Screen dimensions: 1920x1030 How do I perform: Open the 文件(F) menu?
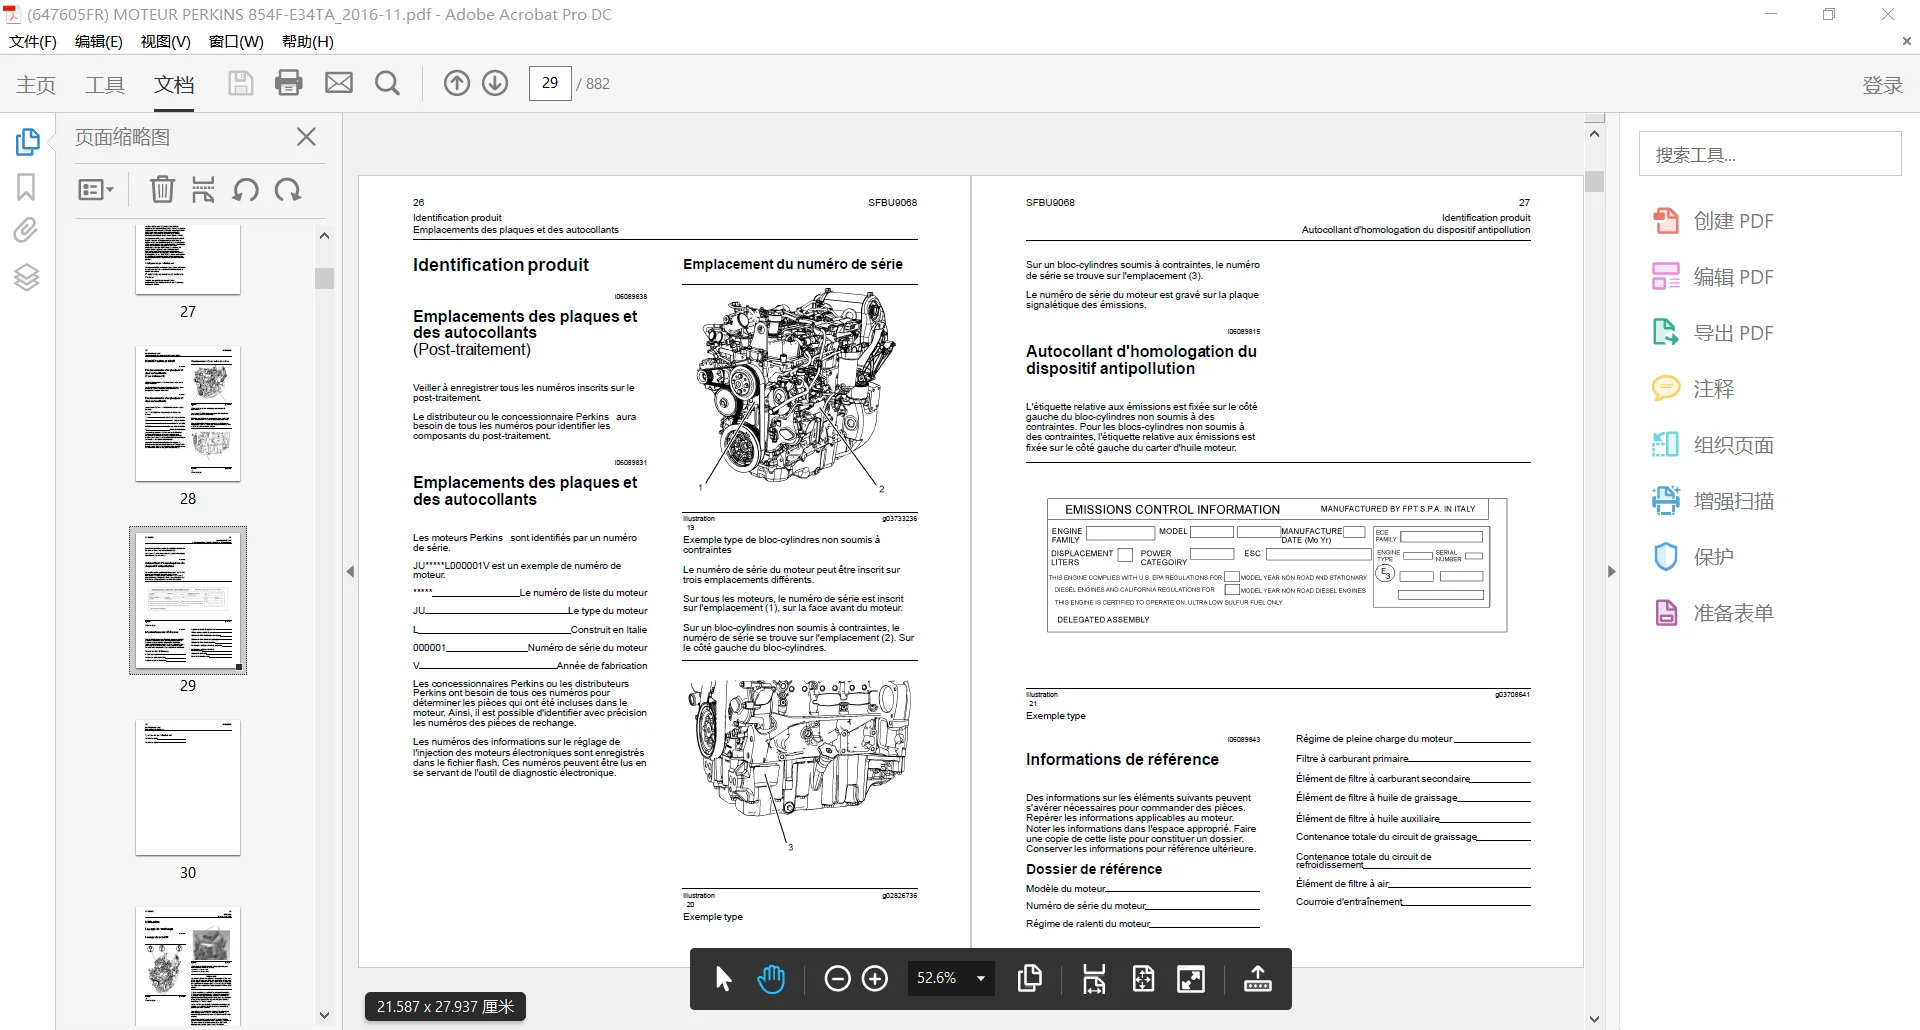pos(33,41)
